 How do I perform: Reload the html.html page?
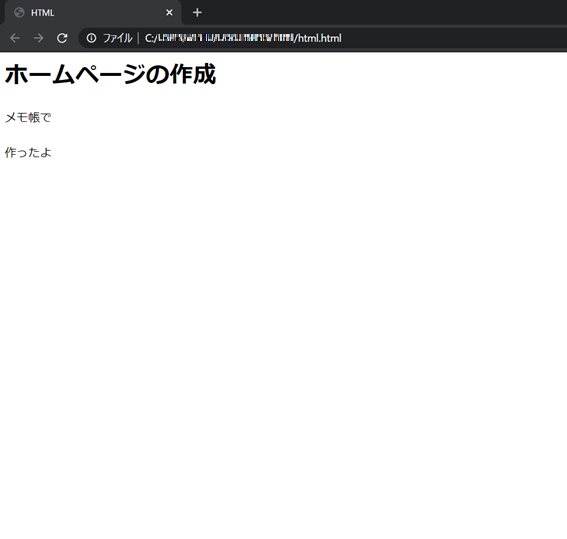point(62,38)
